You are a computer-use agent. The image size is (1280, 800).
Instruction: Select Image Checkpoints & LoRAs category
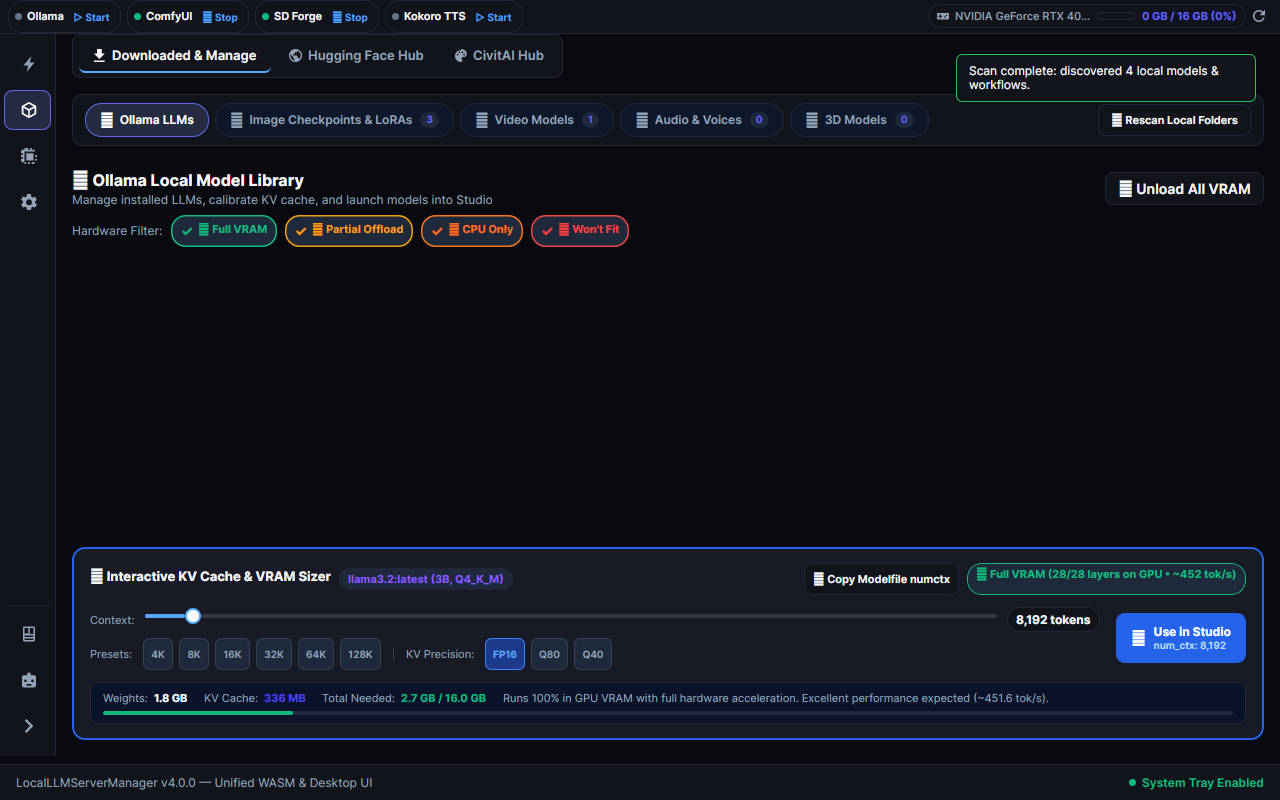(334, 120)
